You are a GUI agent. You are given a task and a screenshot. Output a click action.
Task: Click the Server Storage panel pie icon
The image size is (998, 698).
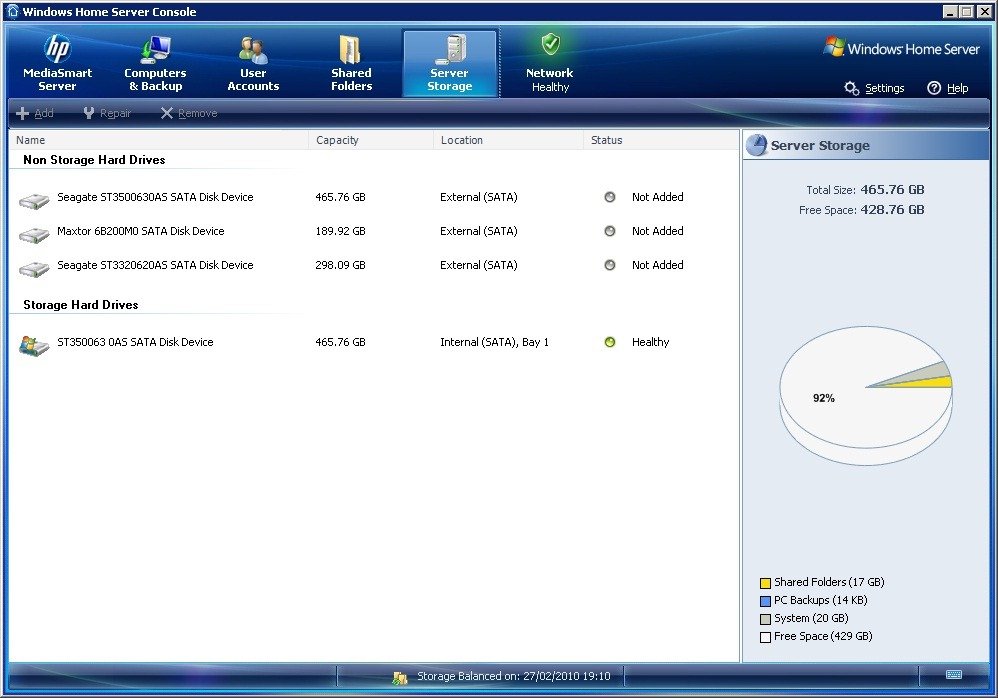pos(756,145)
